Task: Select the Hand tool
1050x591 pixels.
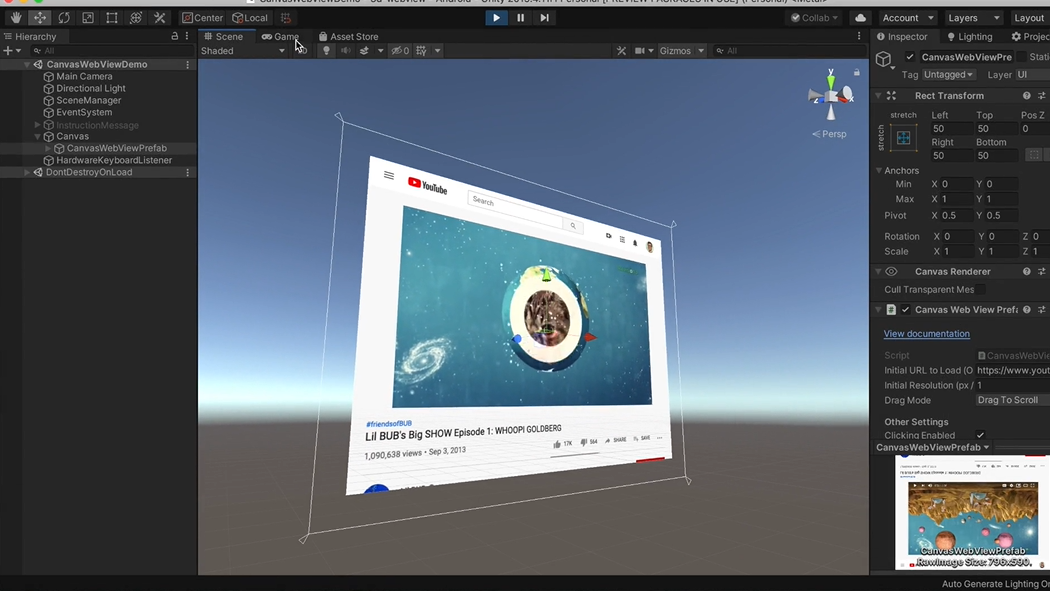Action: [15, 18]
